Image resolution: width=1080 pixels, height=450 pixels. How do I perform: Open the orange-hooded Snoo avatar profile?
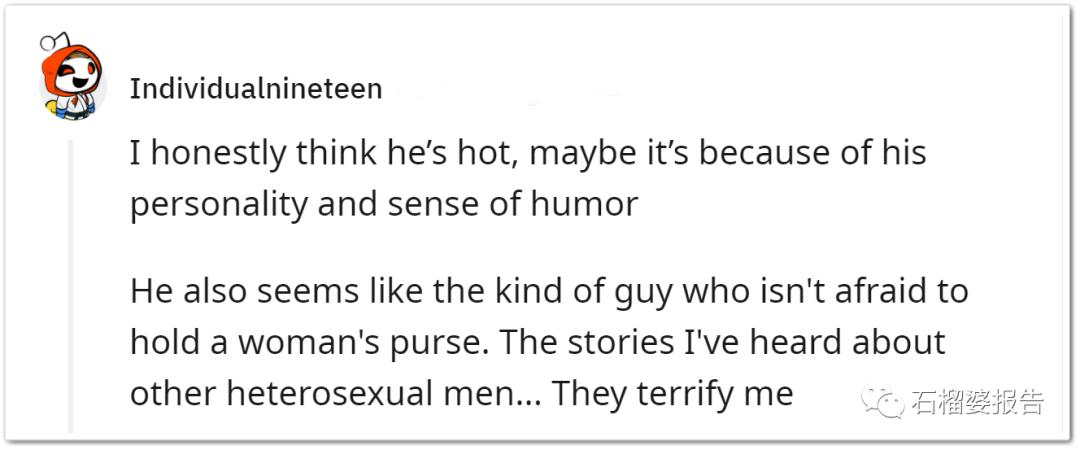72,83
